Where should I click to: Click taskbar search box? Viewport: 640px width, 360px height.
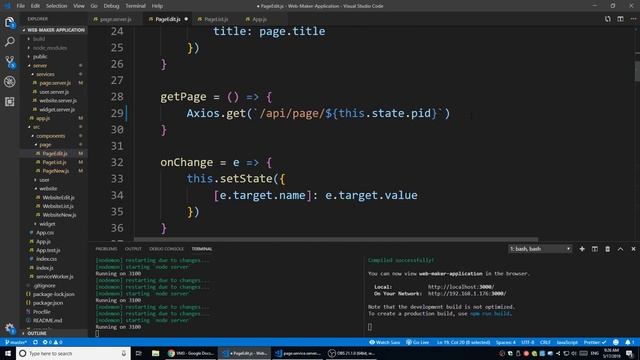click(x=73, y=353)
